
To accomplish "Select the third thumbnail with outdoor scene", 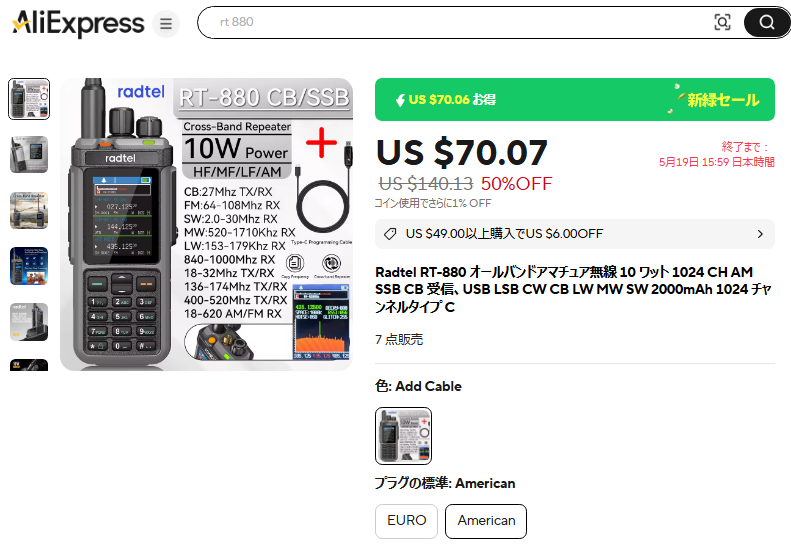I will (x=29, y=210).
